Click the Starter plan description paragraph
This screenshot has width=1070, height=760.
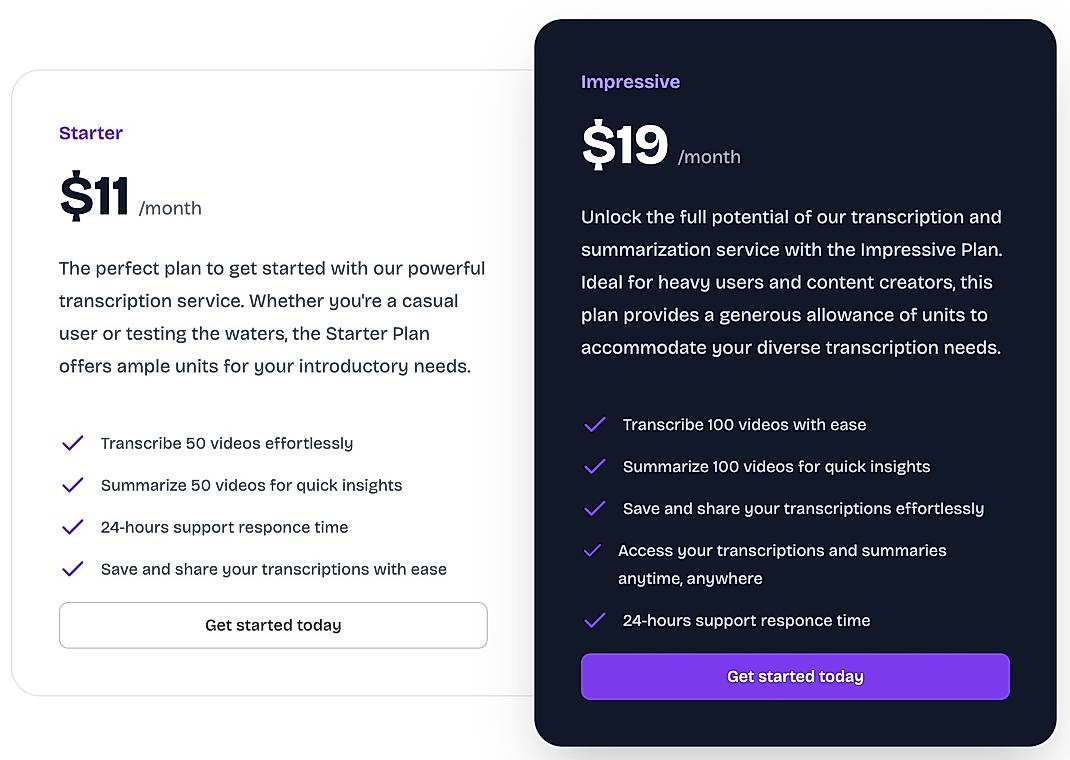pyautogui.click(x=272, y=317)
